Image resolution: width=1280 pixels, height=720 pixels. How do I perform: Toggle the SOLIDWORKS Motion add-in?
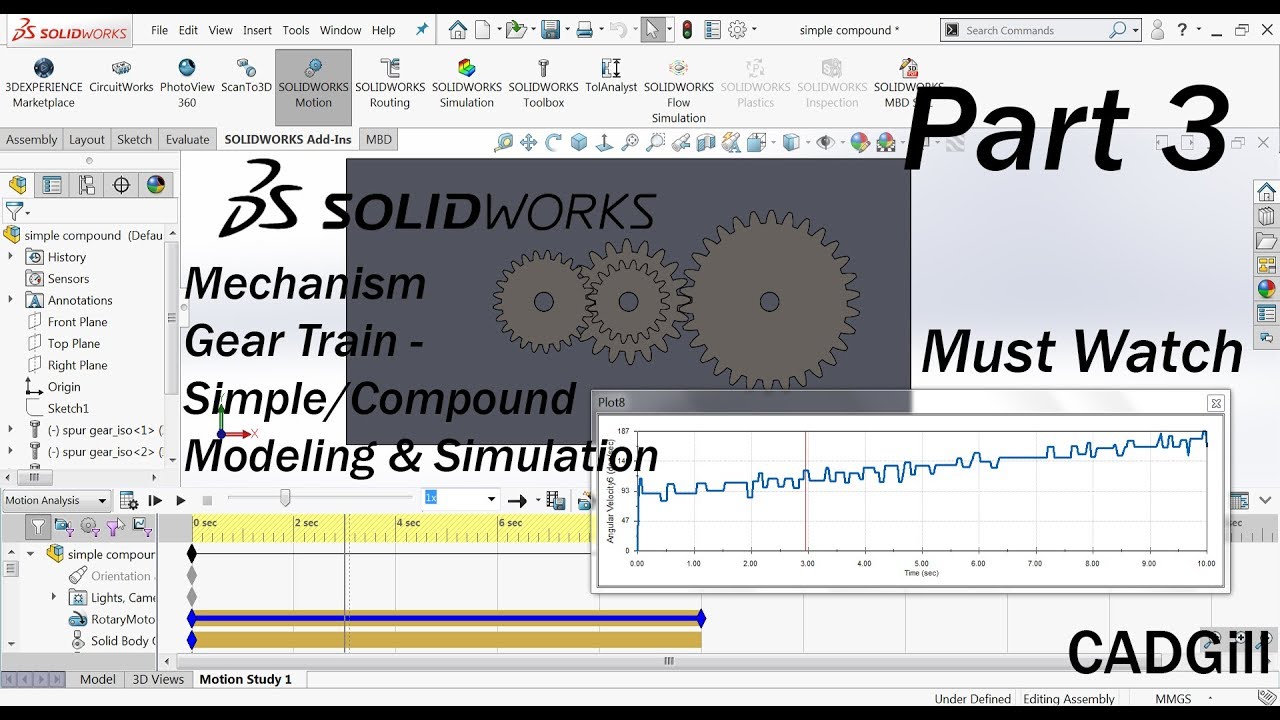[x=313, y=85]
